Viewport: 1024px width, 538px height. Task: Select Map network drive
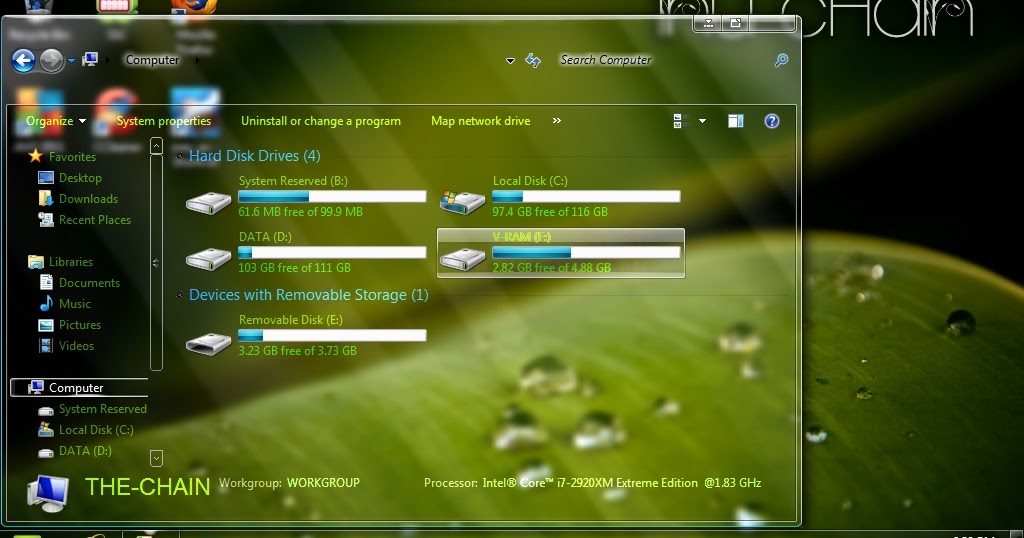(x=481, y=121)
